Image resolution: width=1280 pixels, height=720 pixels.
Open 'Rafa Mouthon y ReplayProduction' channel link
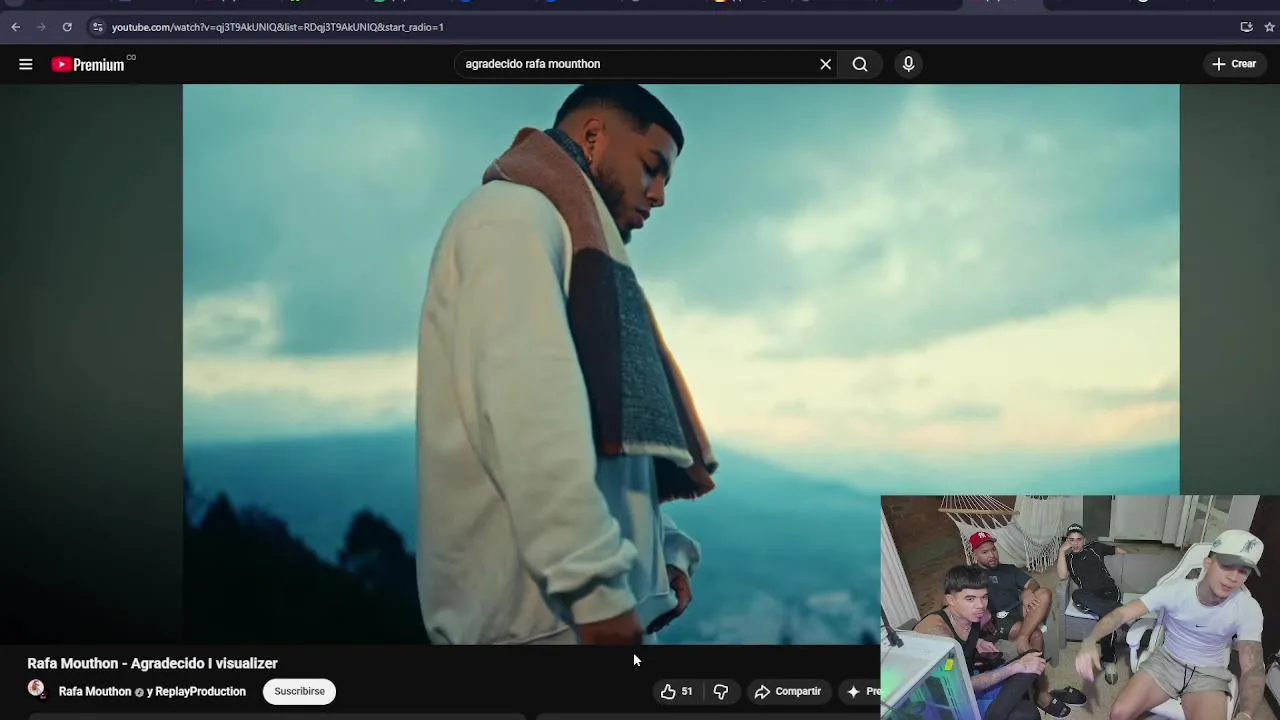click(x=152, y=691)
